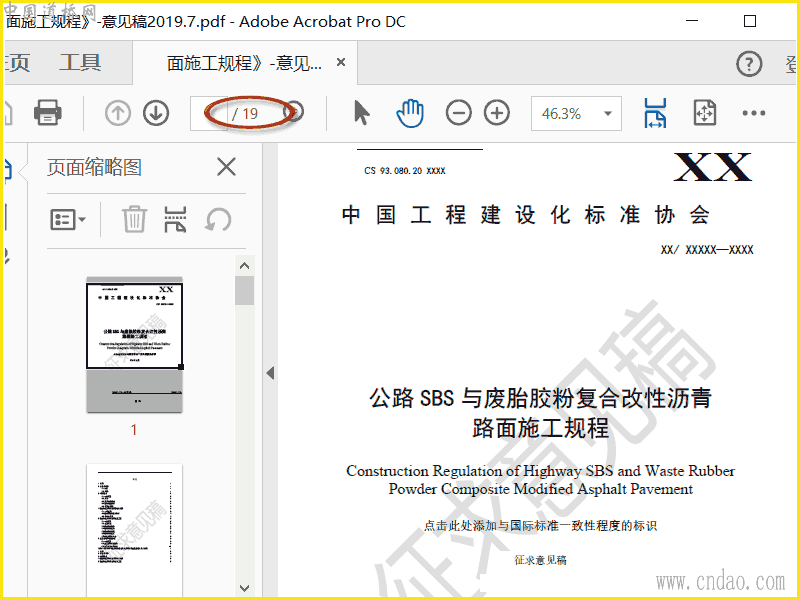This screenshot has height=600, width=800.
Task: Open the help question mark icon
Action: pyautogui.click(x=749, y=64)
